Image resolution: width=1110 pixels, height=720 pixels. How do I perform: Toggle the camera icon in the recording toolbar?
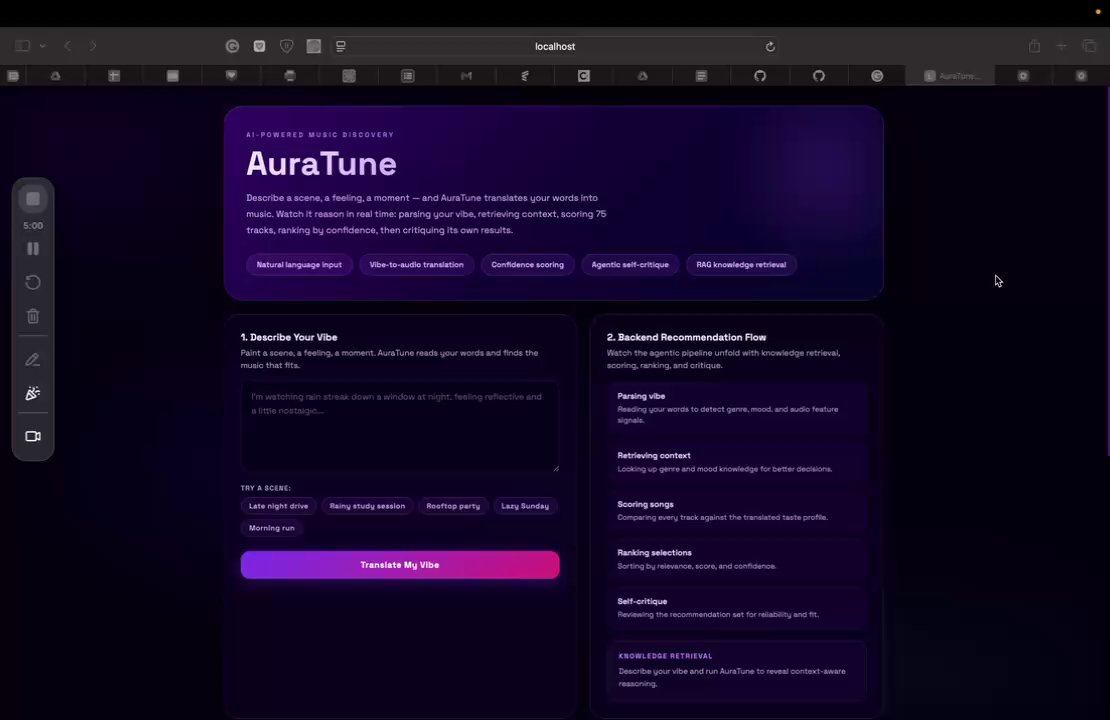33,436
